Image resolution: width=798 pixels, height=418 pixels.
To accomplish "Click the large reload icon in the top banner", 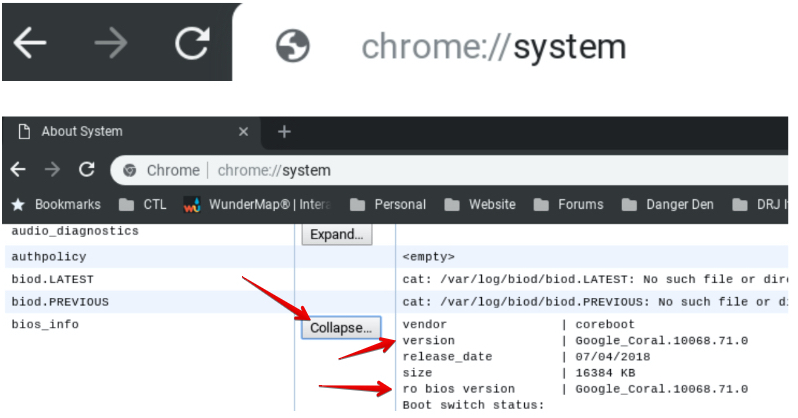I will point(192,43).
